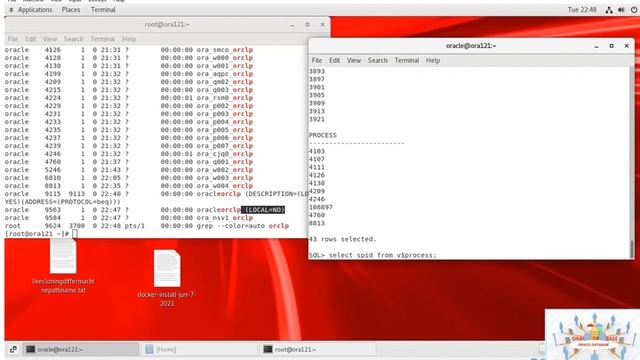
Task: Click ora_rsm0_orclp row in root terminal
Action: click(129, 98)
